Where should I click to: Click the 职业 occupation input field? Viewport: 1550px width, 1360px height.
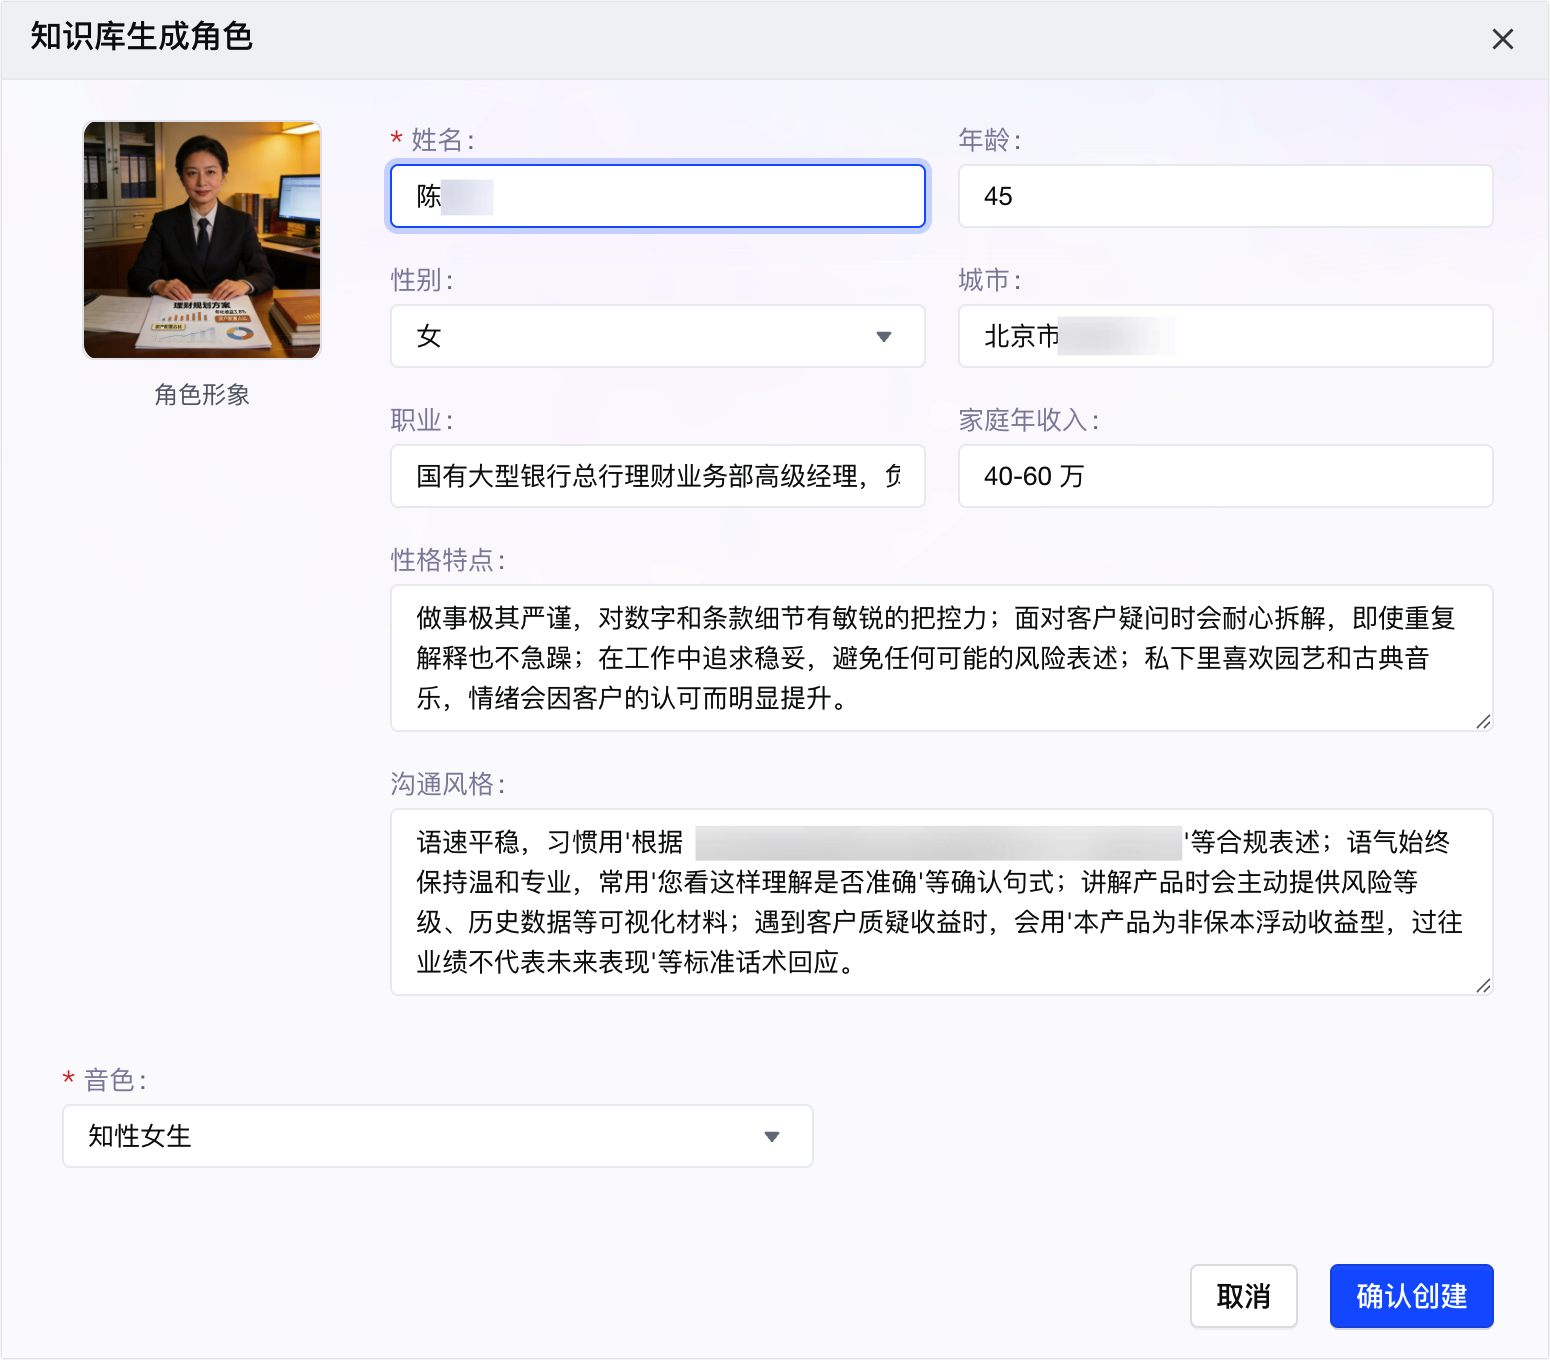(658, 476)
